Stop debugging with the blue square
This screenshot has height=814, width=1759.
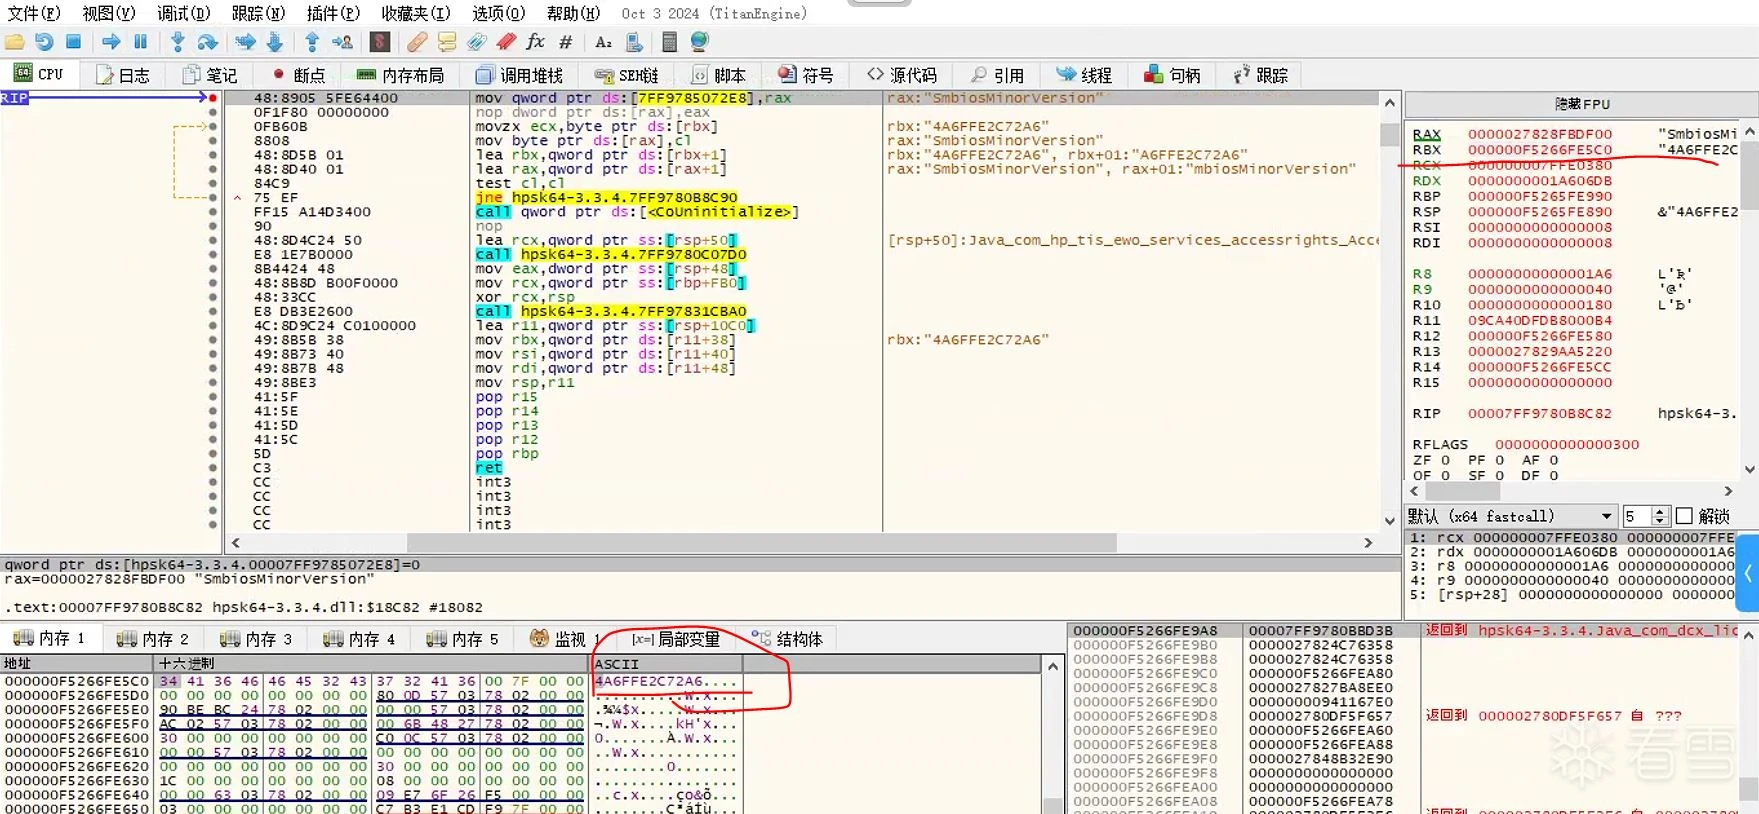click(73, 42)
